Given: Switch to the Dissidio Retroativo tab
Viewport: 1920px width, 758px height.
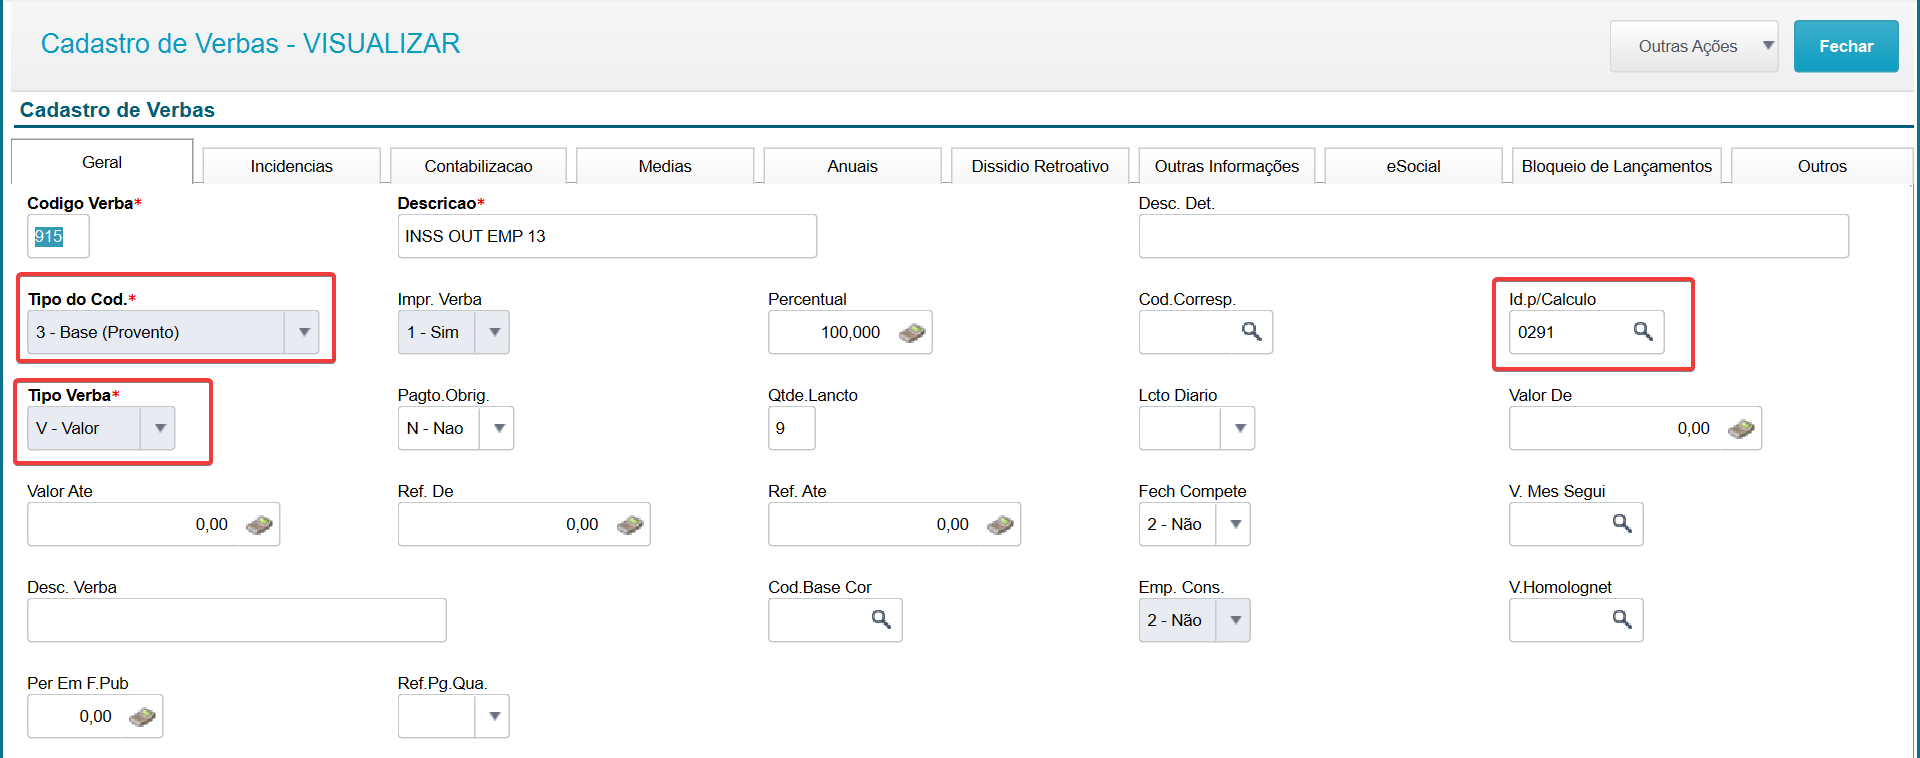Looking at the screenshot, I should pyautogui.click(x=1040, y=166).
